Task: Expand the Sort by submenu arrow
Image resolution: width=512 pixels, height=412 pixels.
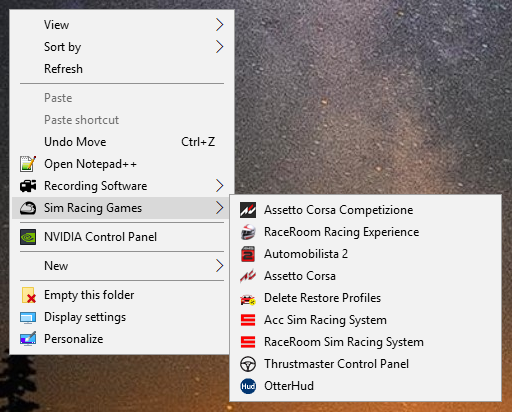Action: (219, 47)
